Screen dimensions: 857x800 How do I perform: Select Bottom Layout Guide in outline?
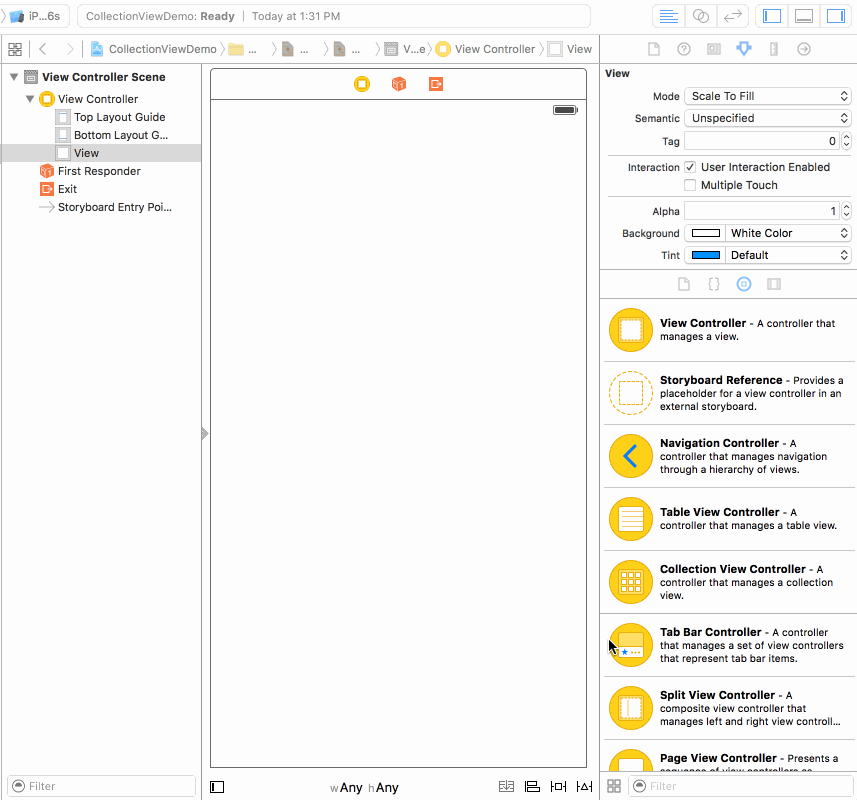(x=101, y=135)
